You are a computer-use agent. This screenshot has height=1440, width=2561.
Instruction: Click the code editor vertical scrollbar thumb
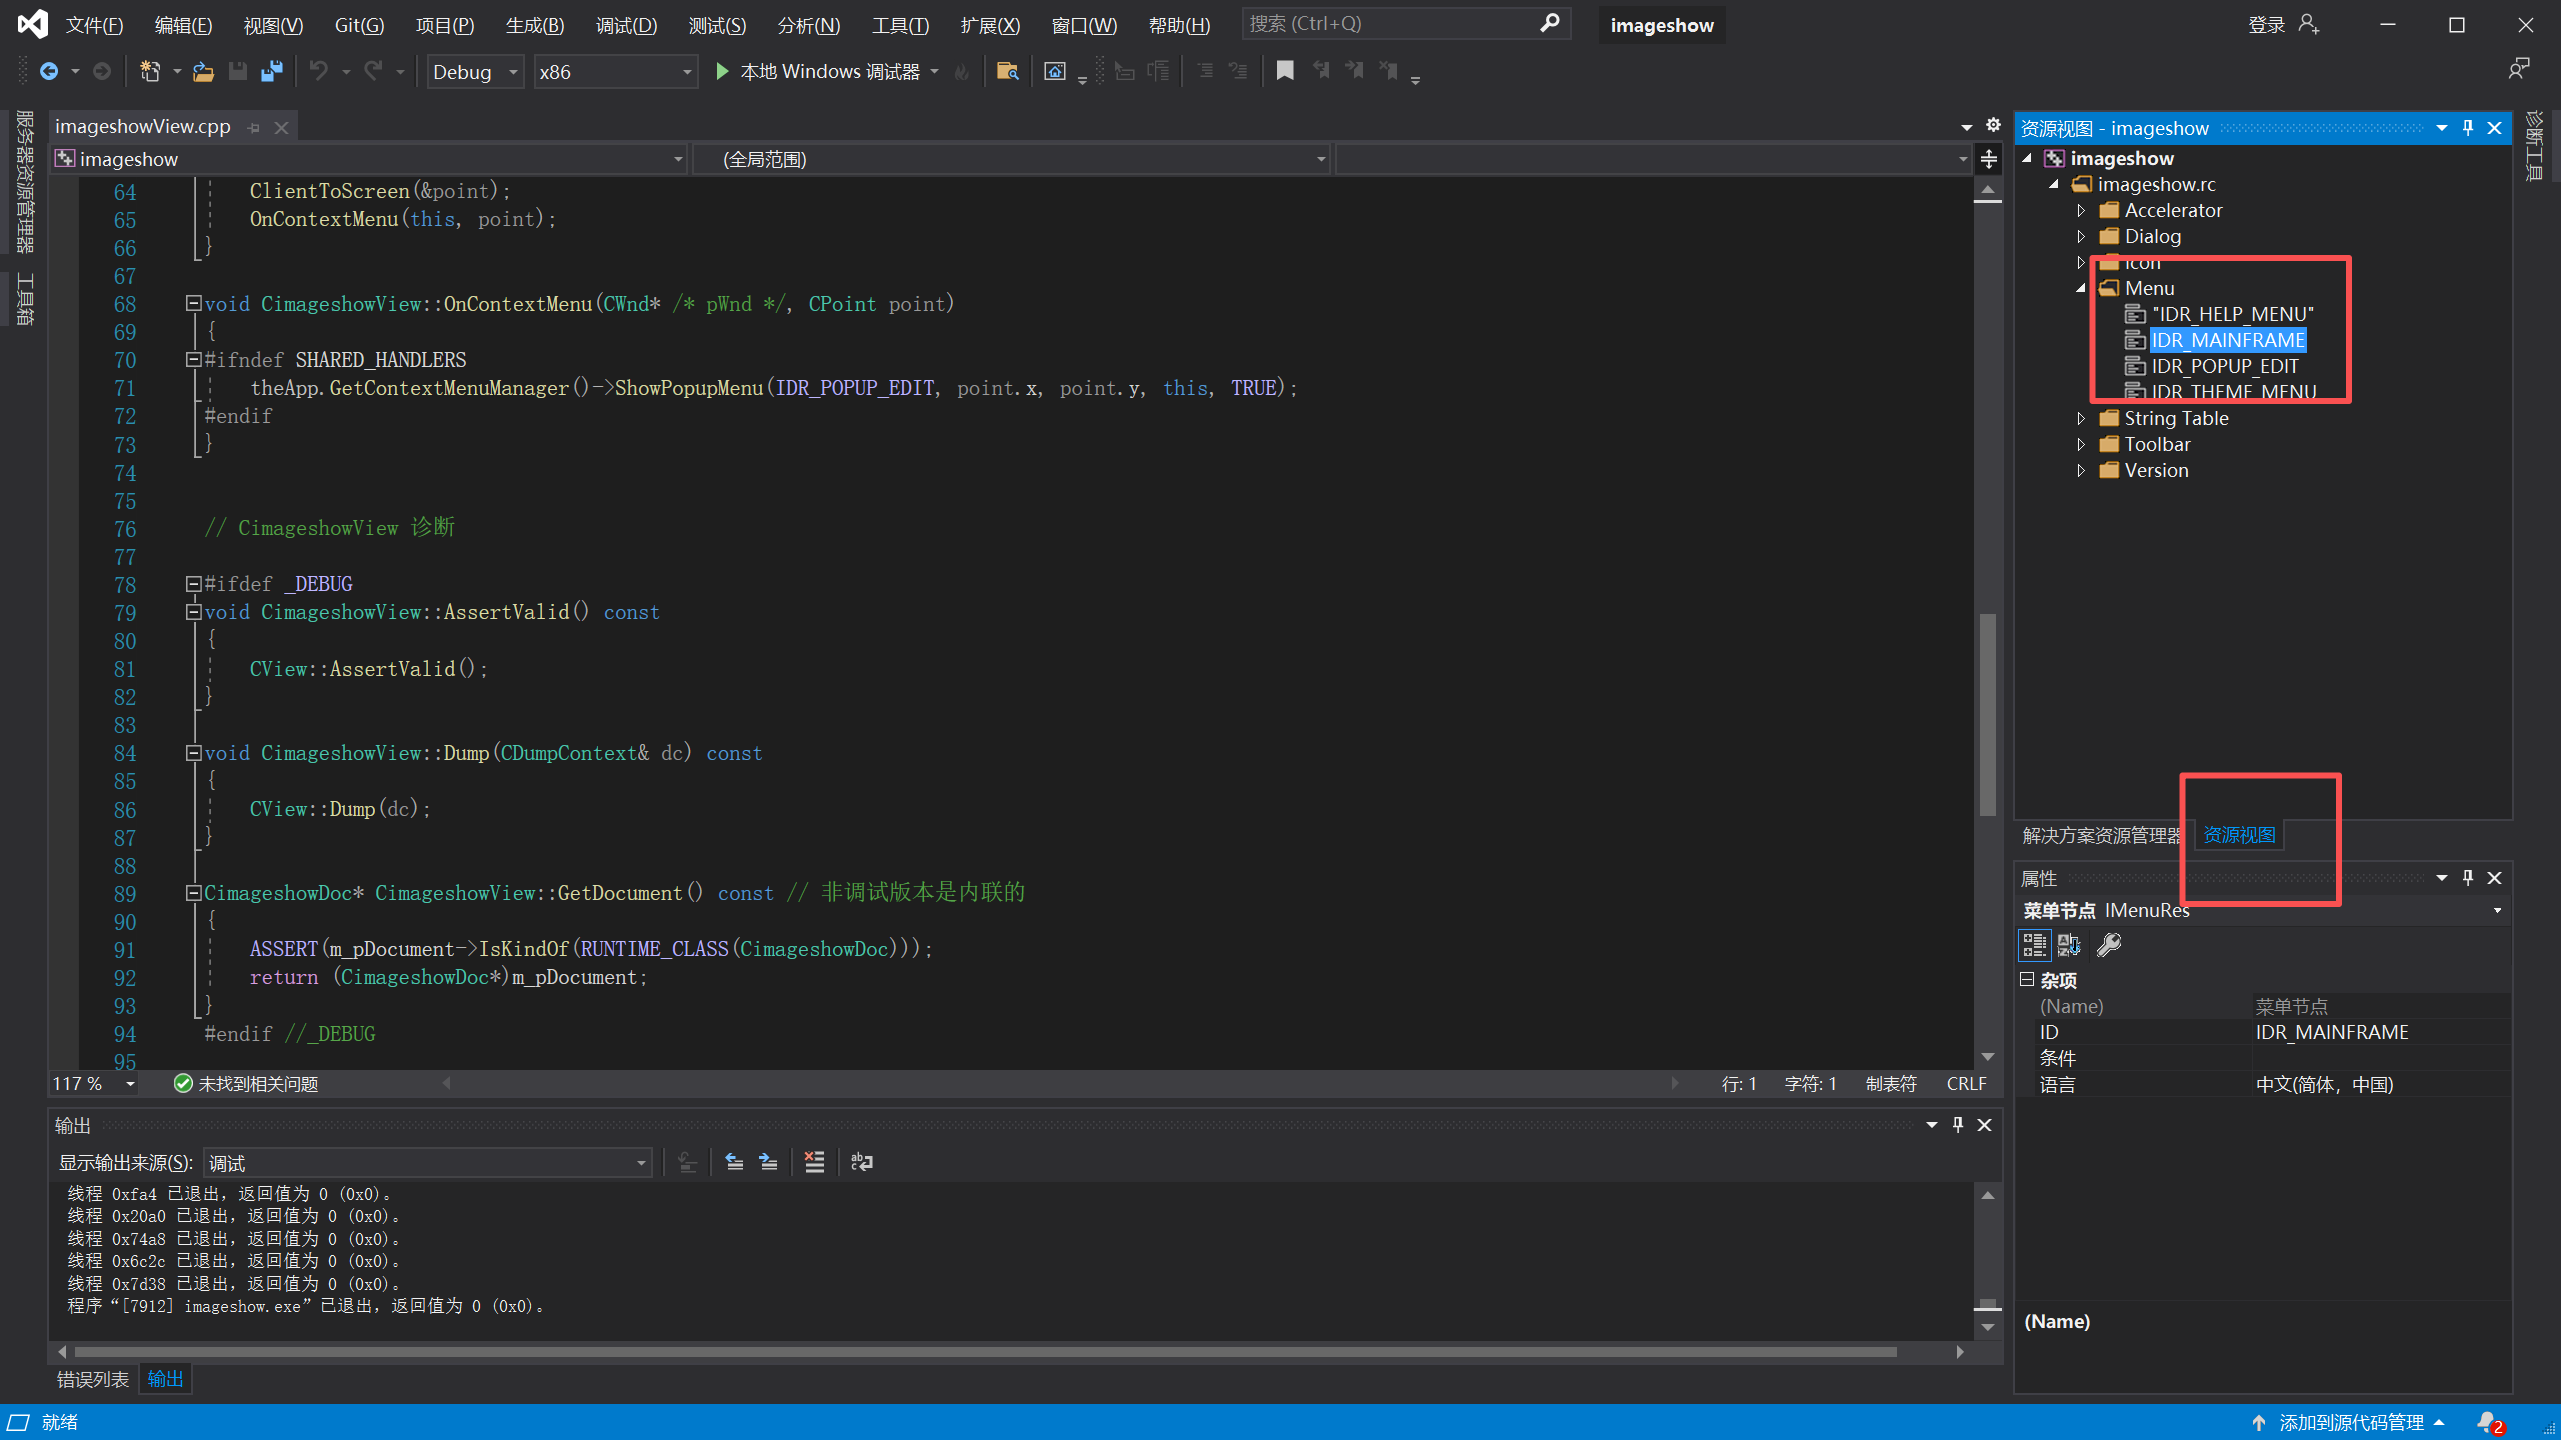[x=1987, y=714]
